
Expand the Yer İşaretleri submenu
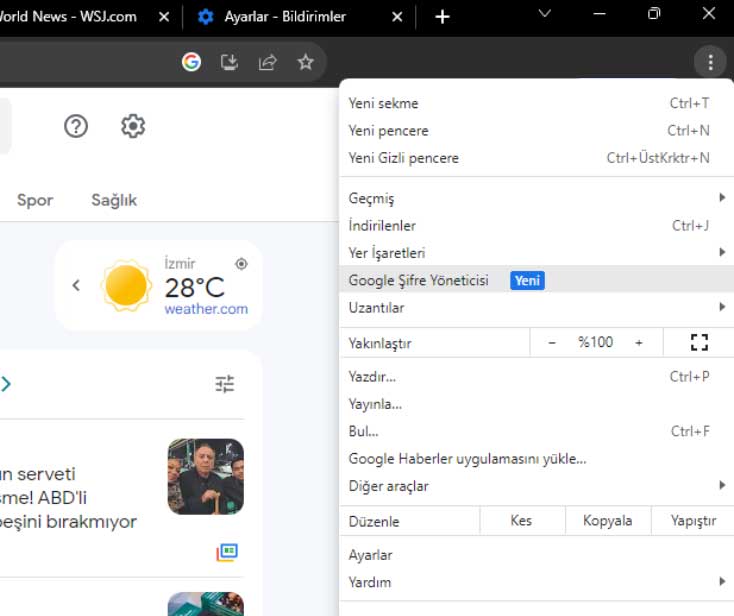click(x=536, y=253)
